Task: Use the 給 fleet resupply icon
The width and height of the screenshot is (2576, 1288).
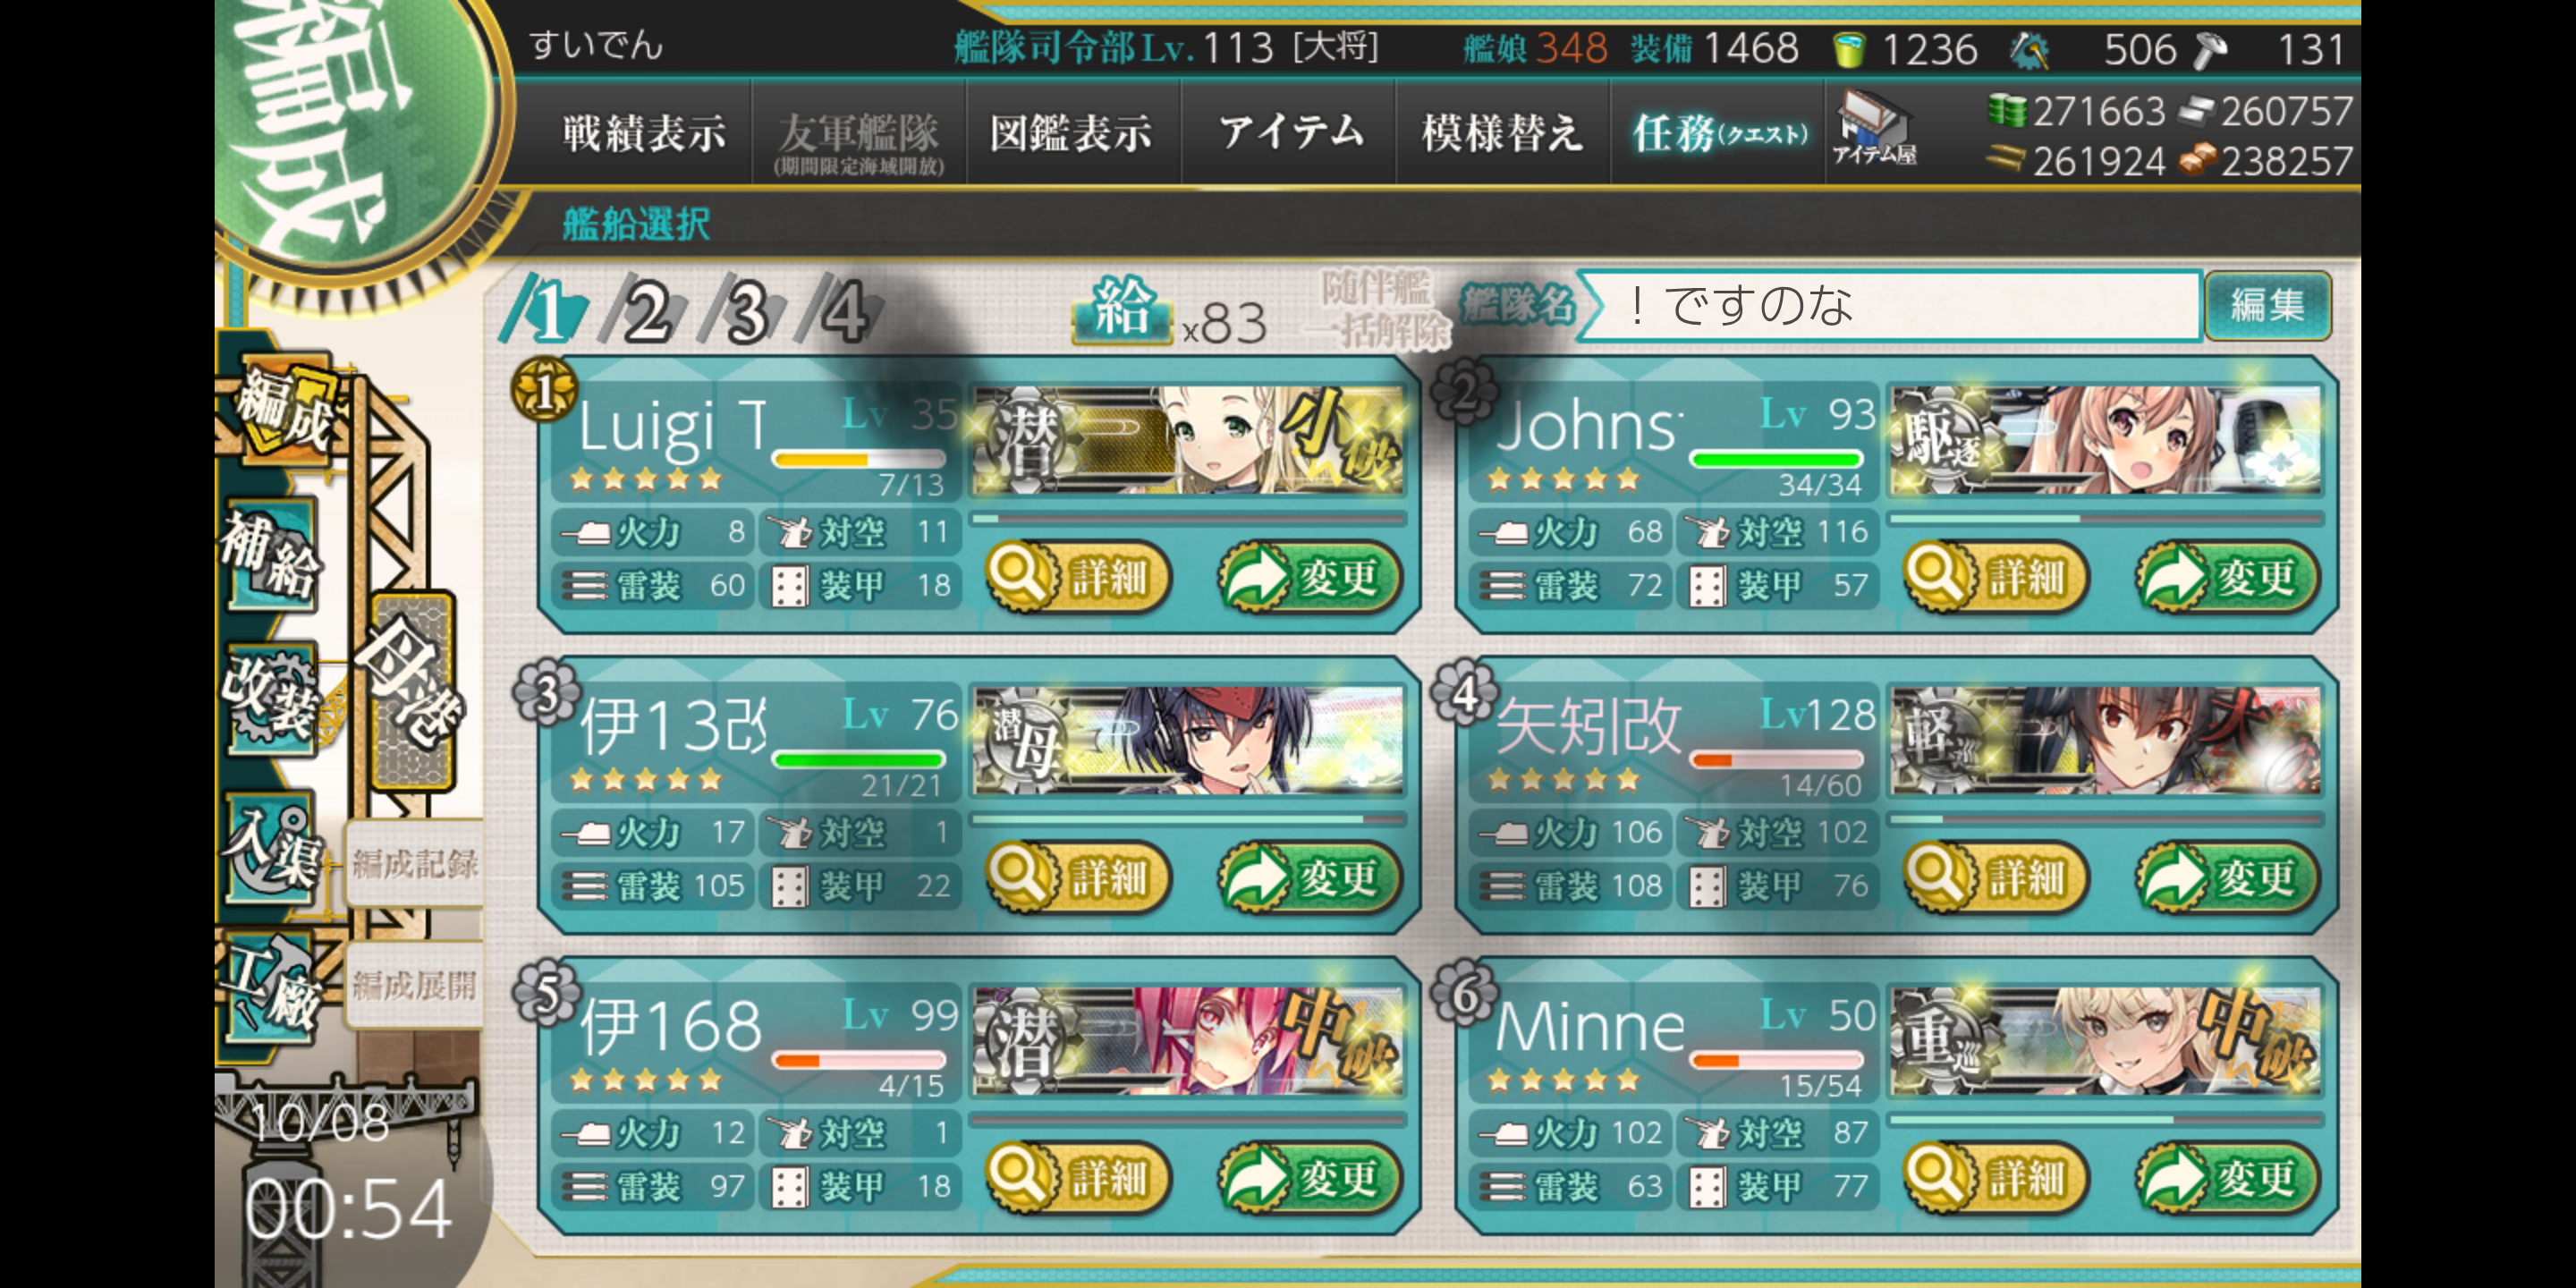Action: point(1121,310)
